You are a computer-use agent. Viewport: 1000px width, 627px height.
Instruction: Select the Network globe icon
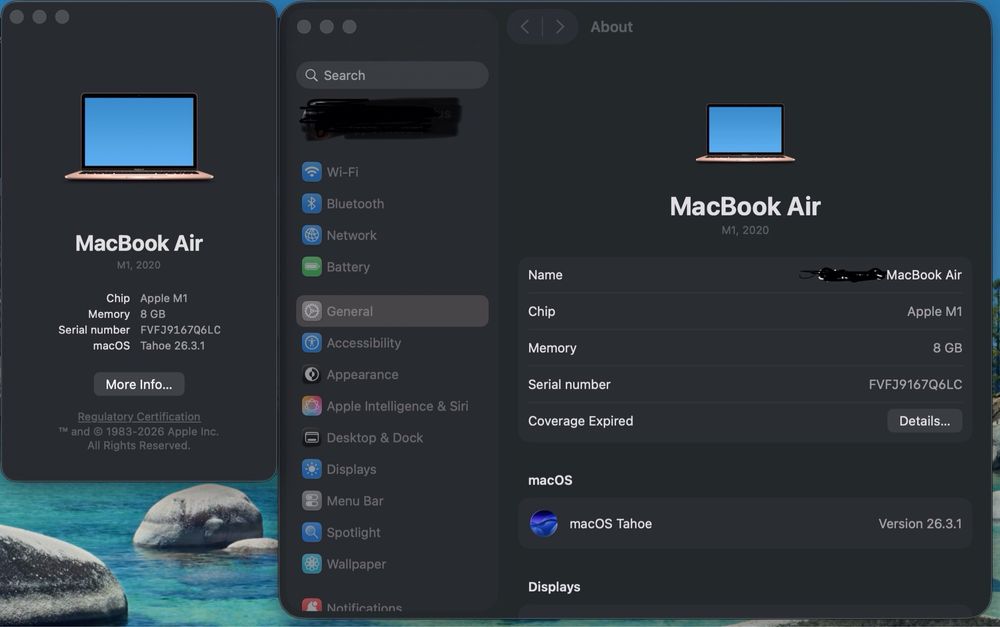coord(311,235)
